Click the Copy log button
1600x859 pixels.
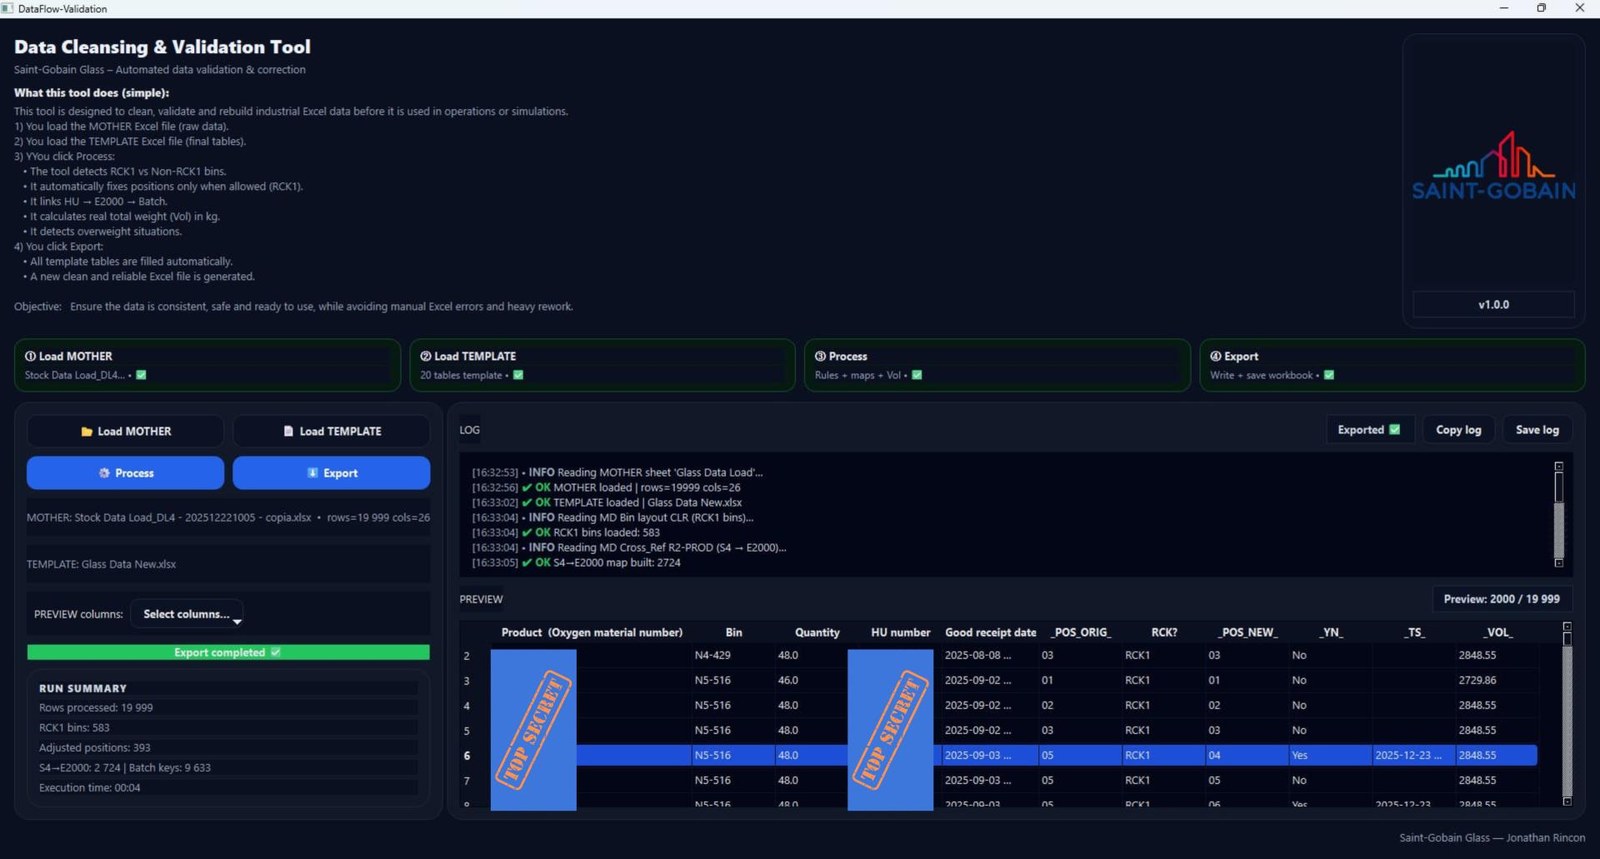point(1458,430)
